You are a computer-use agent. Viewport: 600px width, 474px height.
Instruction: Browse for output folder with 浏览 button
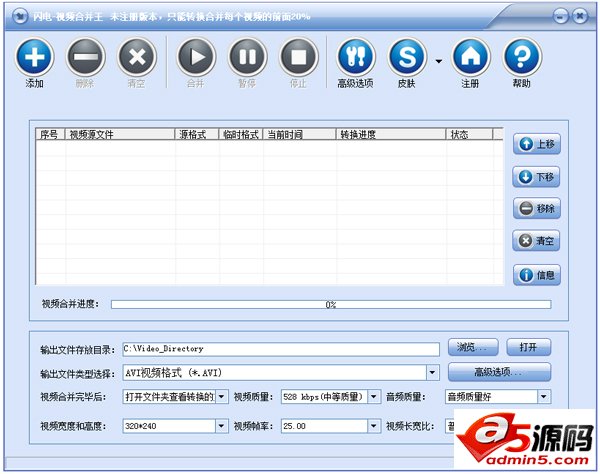click(x=473, y=347)
